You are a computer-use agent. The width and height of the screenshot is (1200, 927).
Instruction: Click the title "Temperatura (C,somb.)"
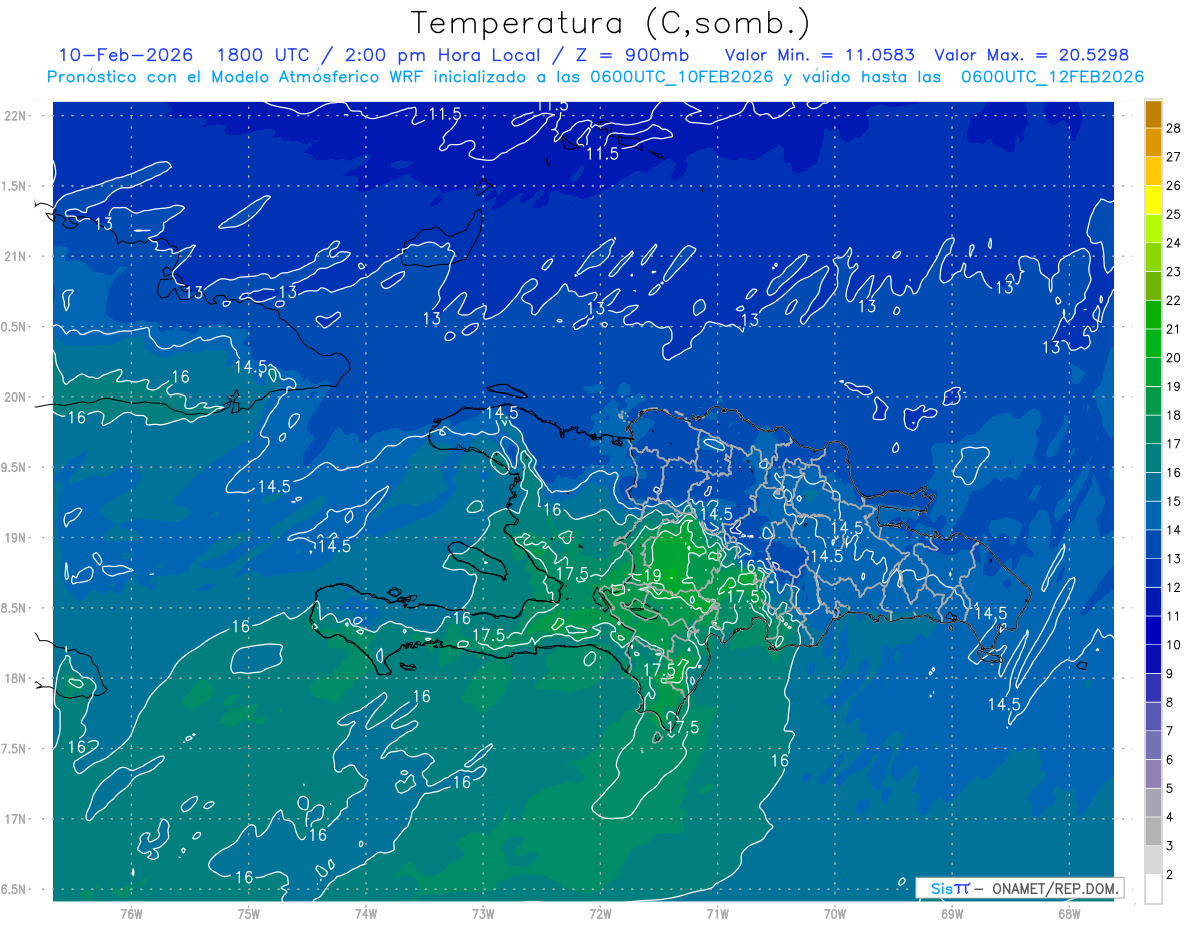[610, 22]
